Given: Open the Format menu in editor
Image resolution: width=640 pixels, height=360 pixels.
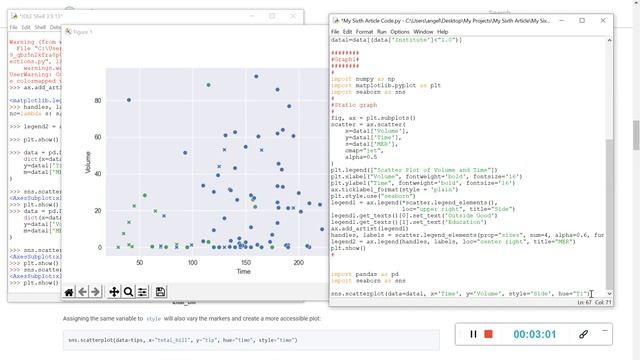Looking at the screenshot, I should tap(364, 31).
